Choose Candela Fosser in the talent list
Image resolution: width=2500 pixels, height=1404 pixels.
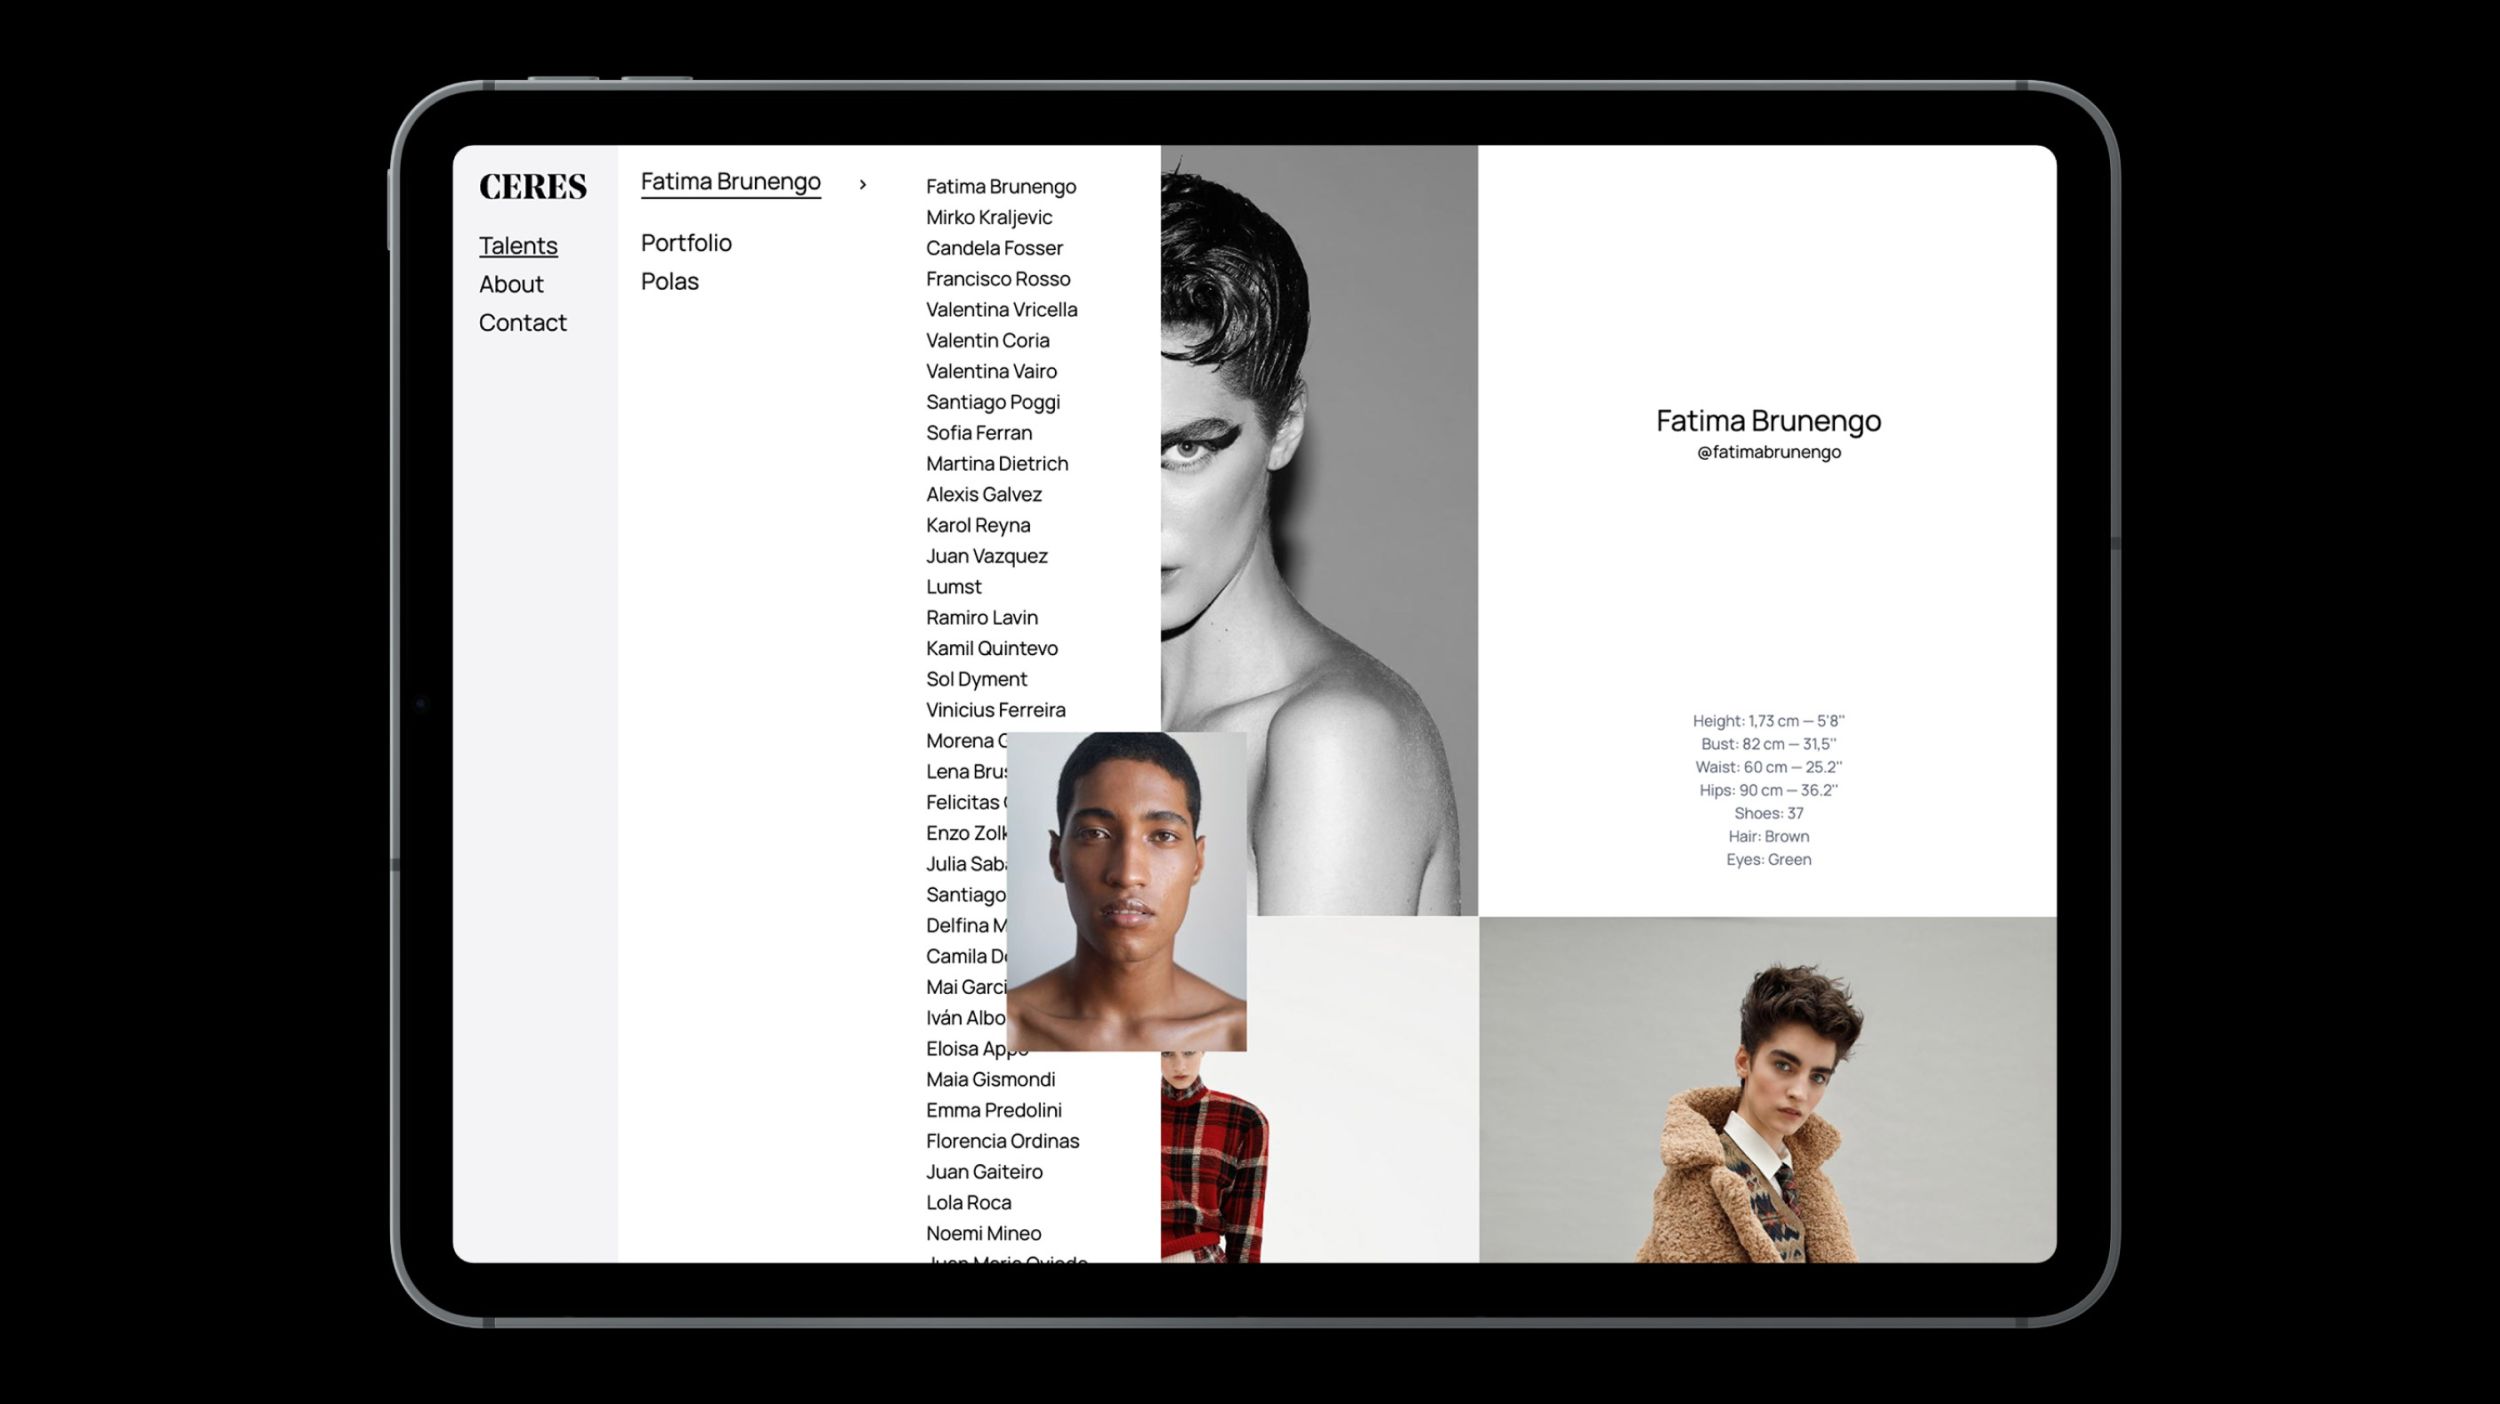click(x=993, y=248)
